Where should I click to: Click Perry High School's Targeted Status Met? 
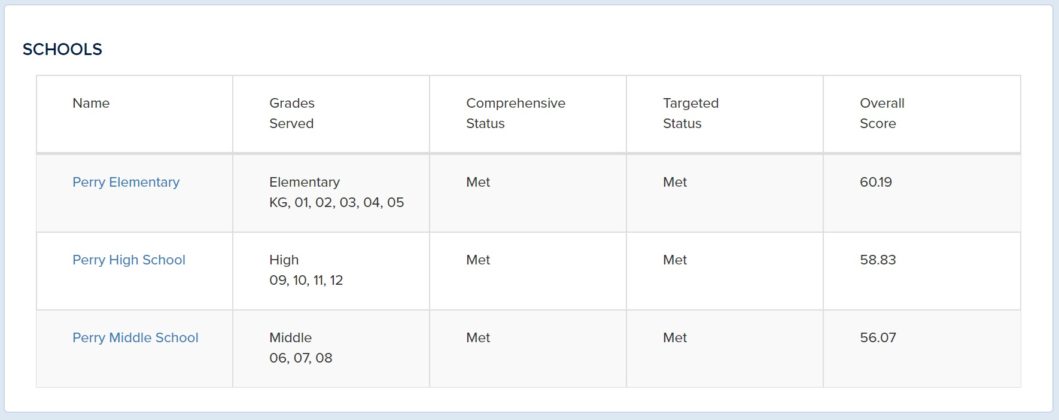(x=675, y=260)
